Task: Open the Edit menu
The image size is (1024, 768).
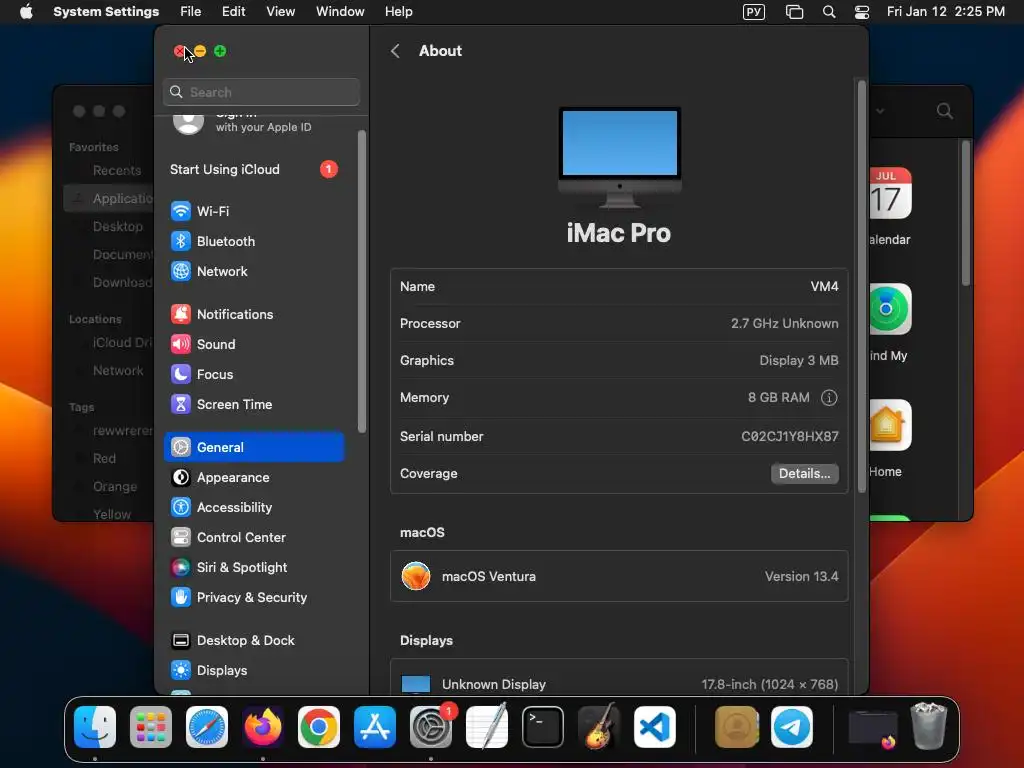Action: [x=233, y=12]
